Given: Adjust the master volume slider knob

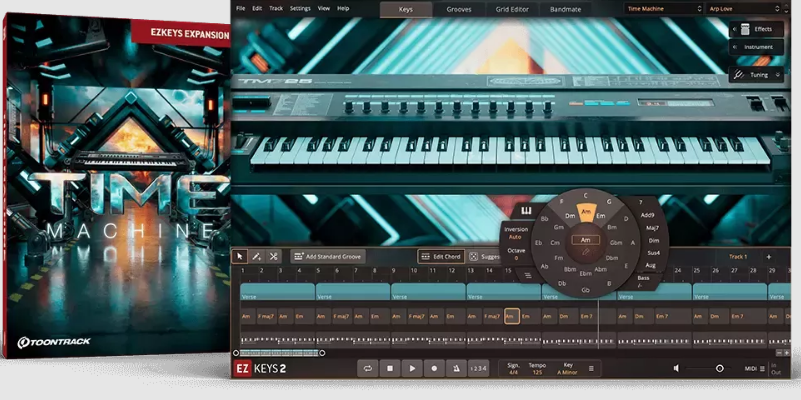Looking at the screenshot, I should pos(720,368).
